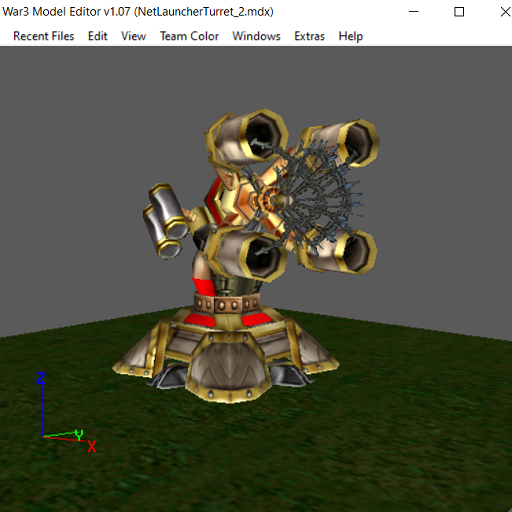The width and height of the screenshot is (512, 512).
Task: Expand the Windows menu
Action: coord(256,36)
